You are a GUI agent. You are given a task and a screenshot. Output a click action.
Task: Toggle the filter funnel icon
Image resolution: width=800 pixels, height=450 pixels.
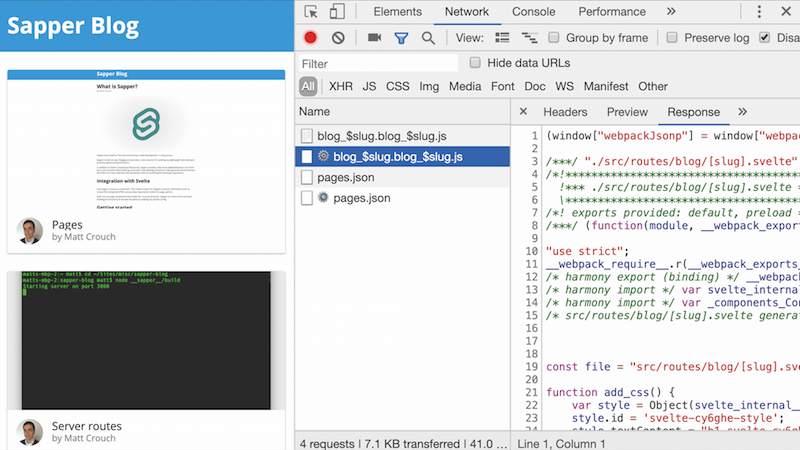coord(401,38)
